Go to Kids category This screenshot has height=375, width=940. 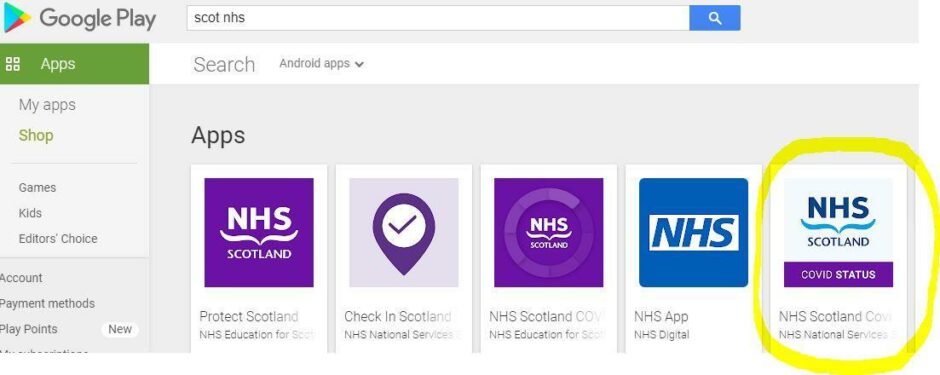click(x=30, y=213)
